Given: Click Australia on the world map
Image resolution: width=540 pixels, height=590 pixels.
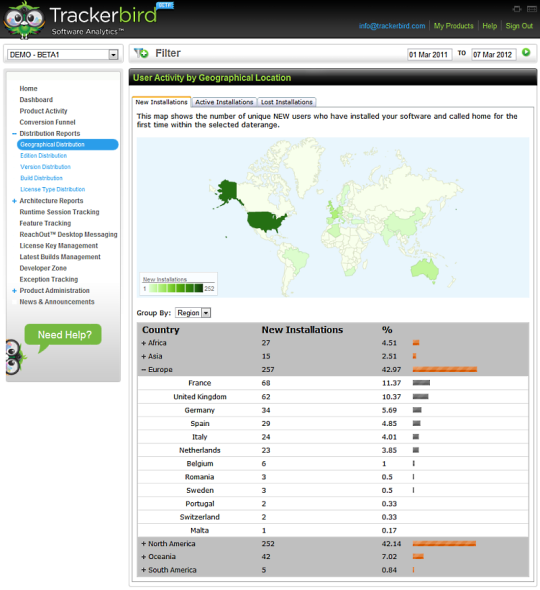Looking at the screenshot, I should point(425,269).
